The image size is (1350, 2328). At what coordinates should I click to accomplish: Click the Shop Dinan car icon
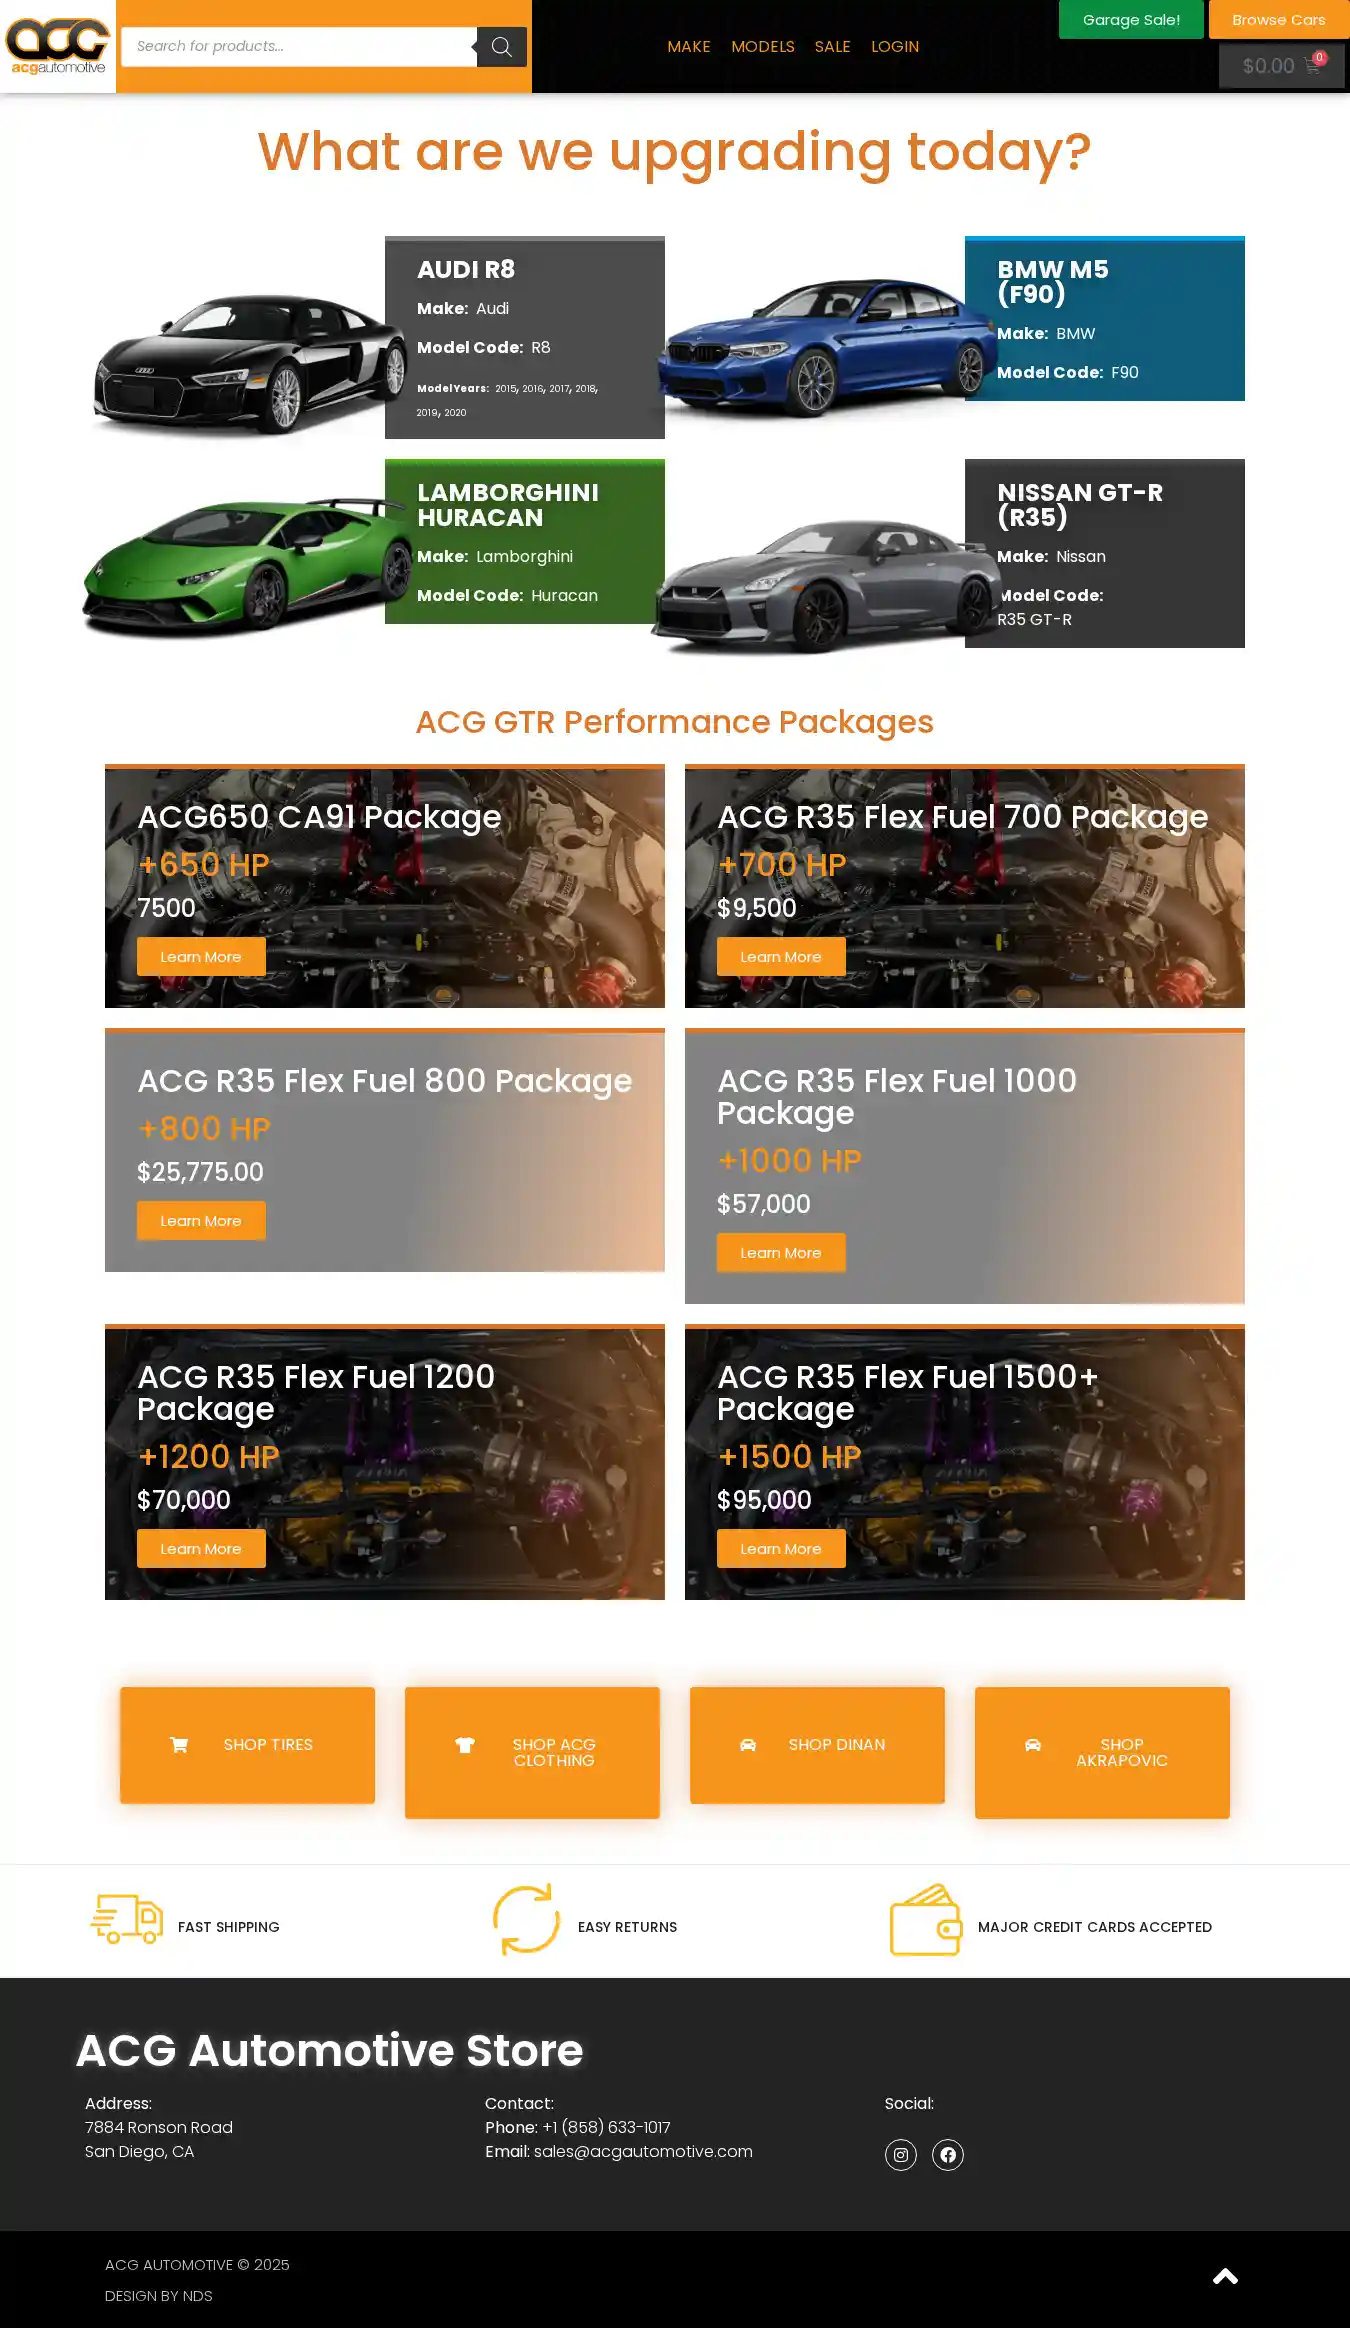pyautogui.click(x=747, y=1745)
